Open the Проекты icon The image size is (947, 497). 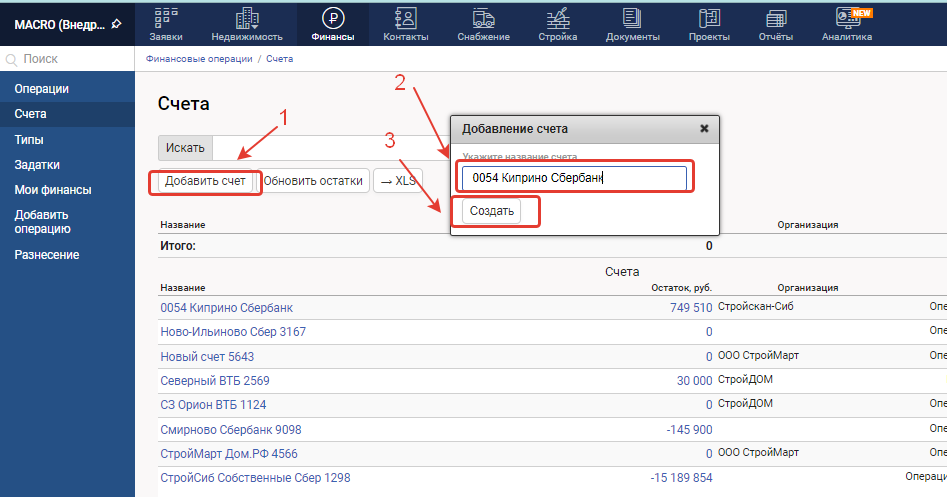[x=709, y=18]
